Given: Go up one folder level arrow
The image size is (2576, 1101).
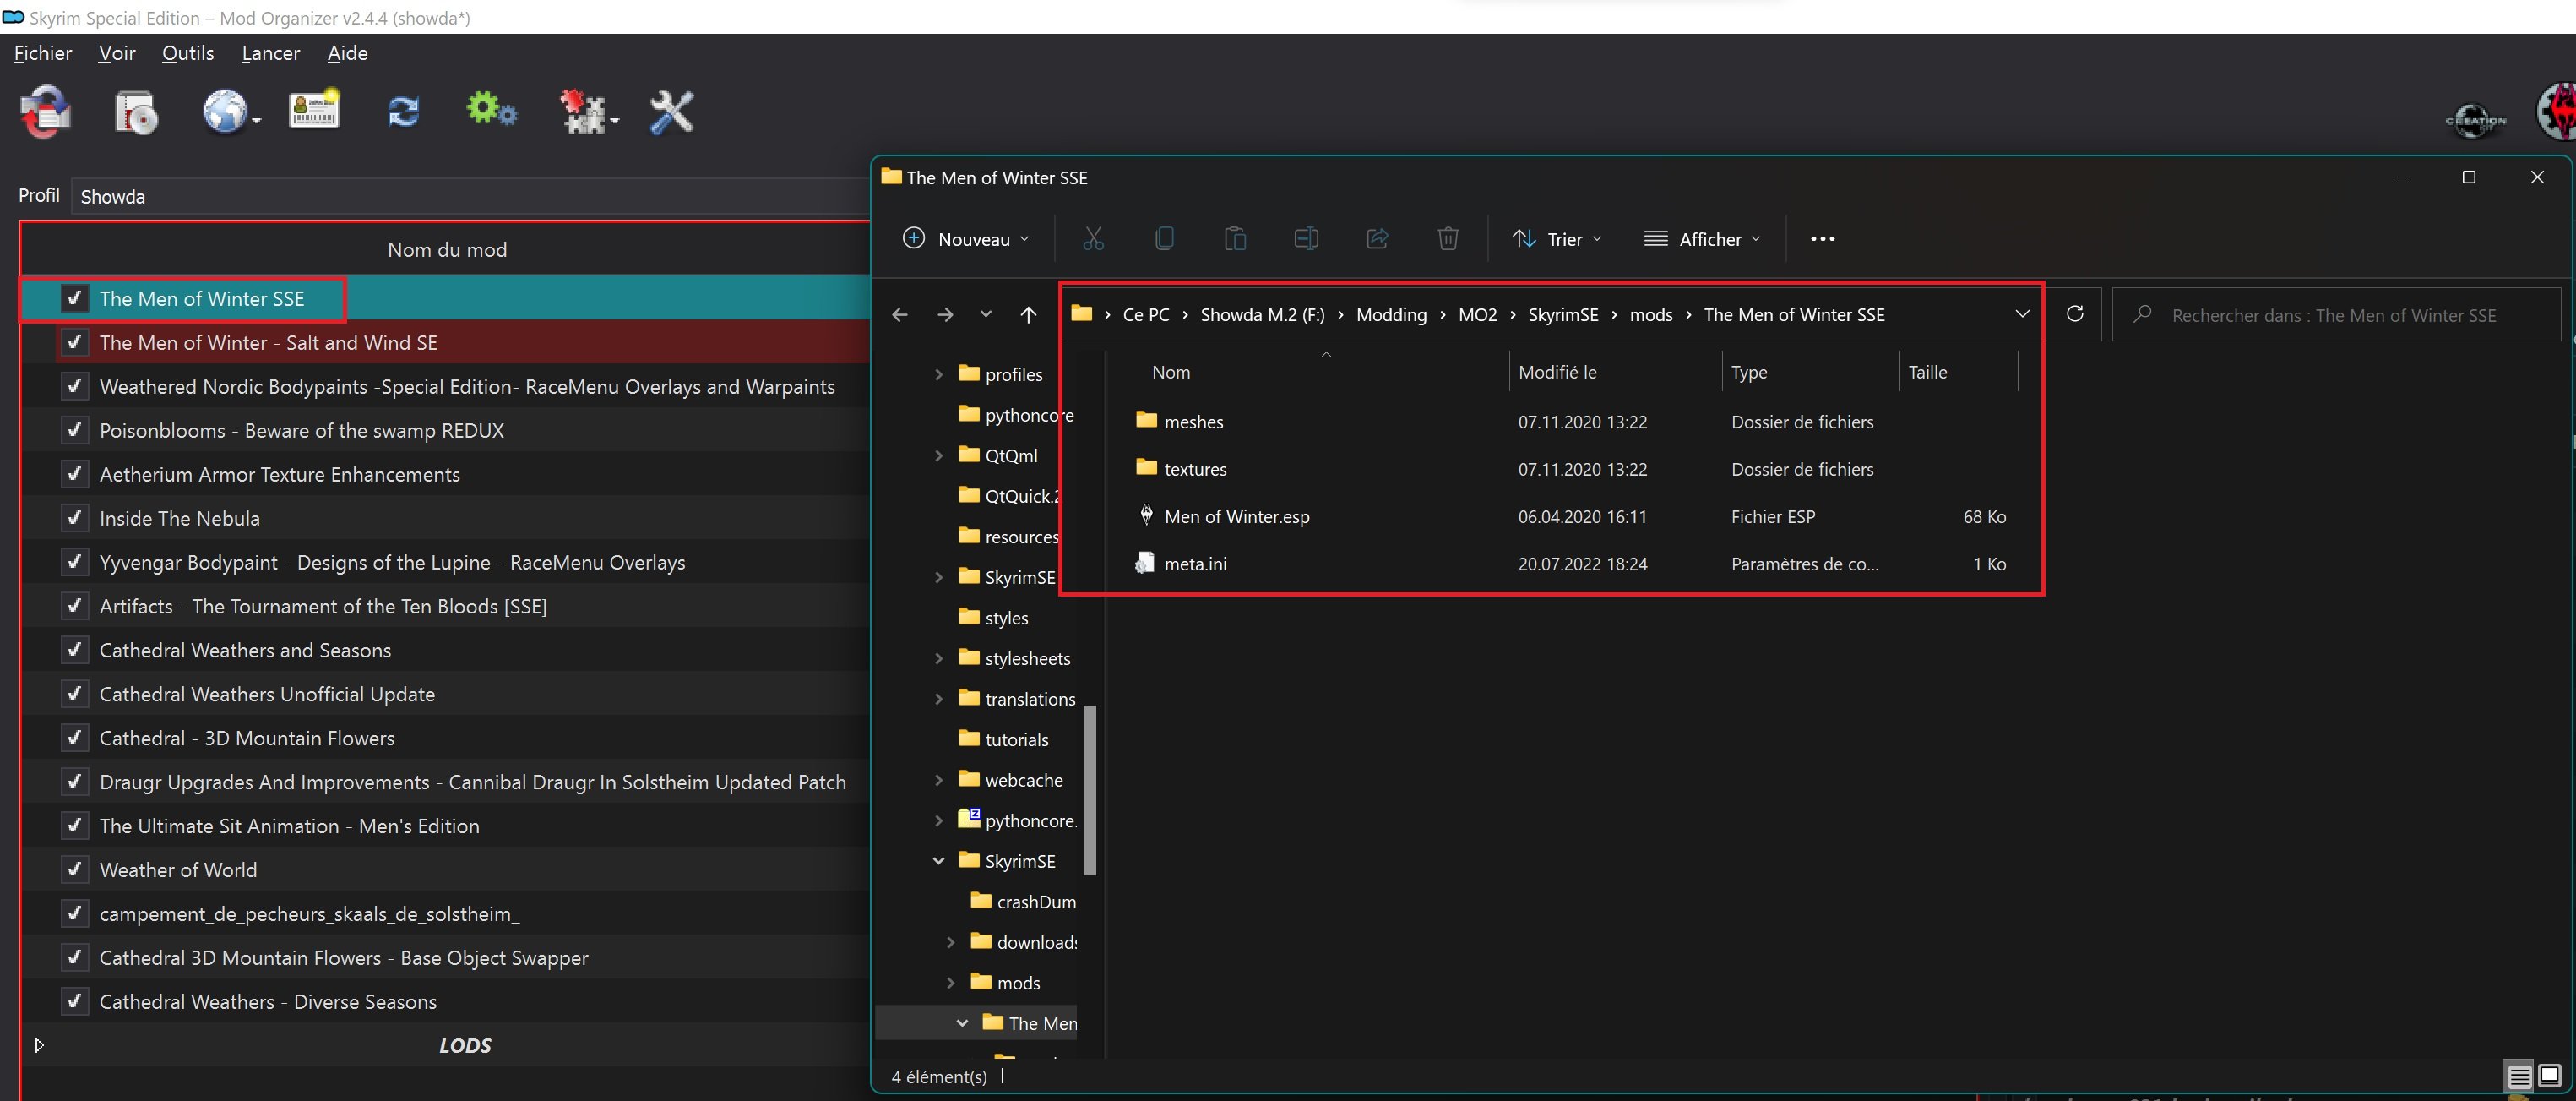Looking at the screenshot, I should pos(1028,315).
